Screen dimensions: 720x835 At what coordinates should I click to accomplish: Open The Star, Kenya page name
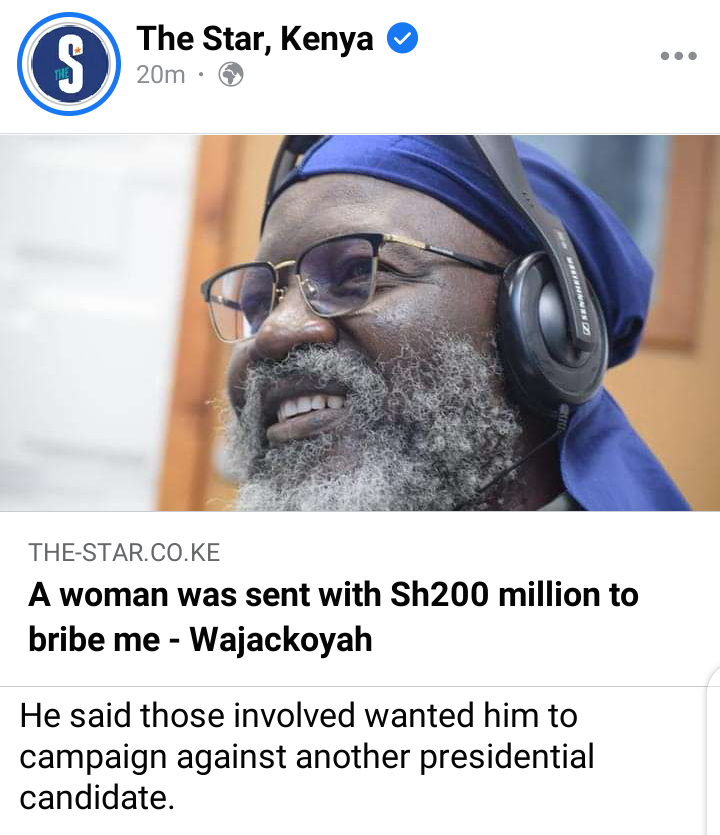tap(255, 39)
